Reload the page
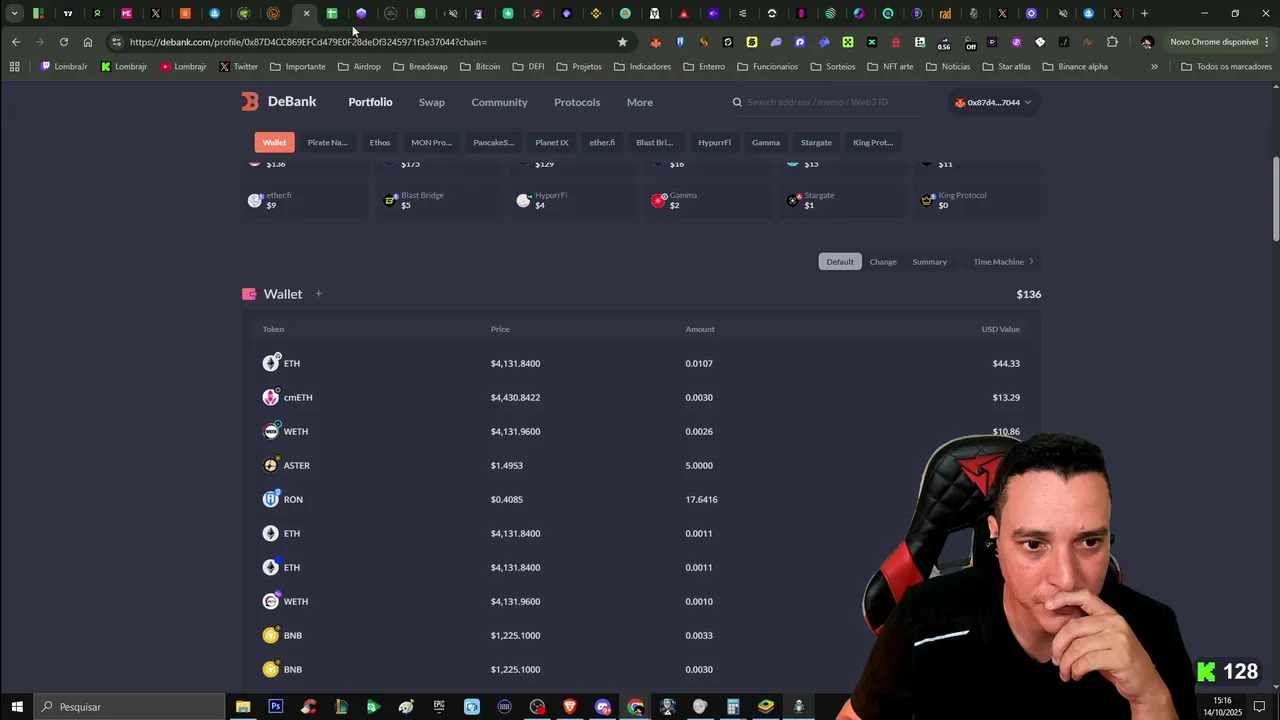1280x720 pixels. pos(63,42)
